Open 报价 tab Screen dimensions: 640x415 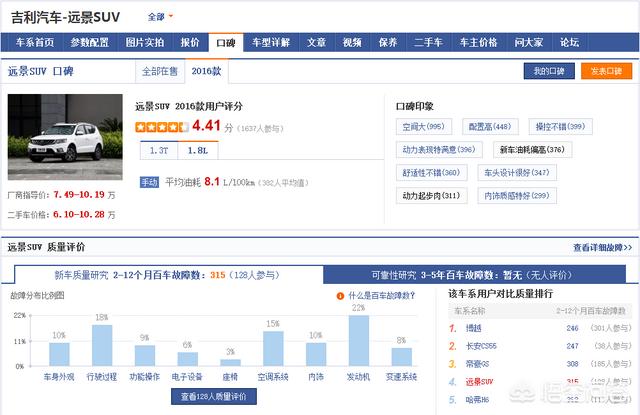pyautogui.click(x=190, y=42)
